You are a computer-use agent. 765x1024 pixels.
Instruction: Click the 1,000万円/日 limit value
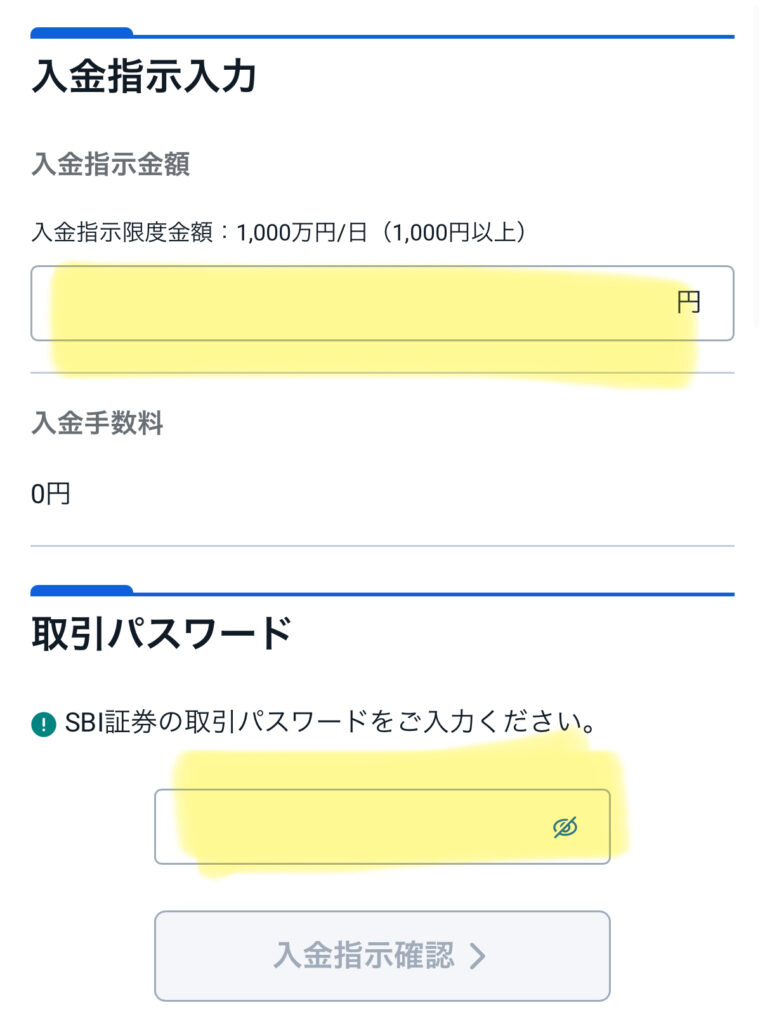pyautogui.click(x=291, y=233)
